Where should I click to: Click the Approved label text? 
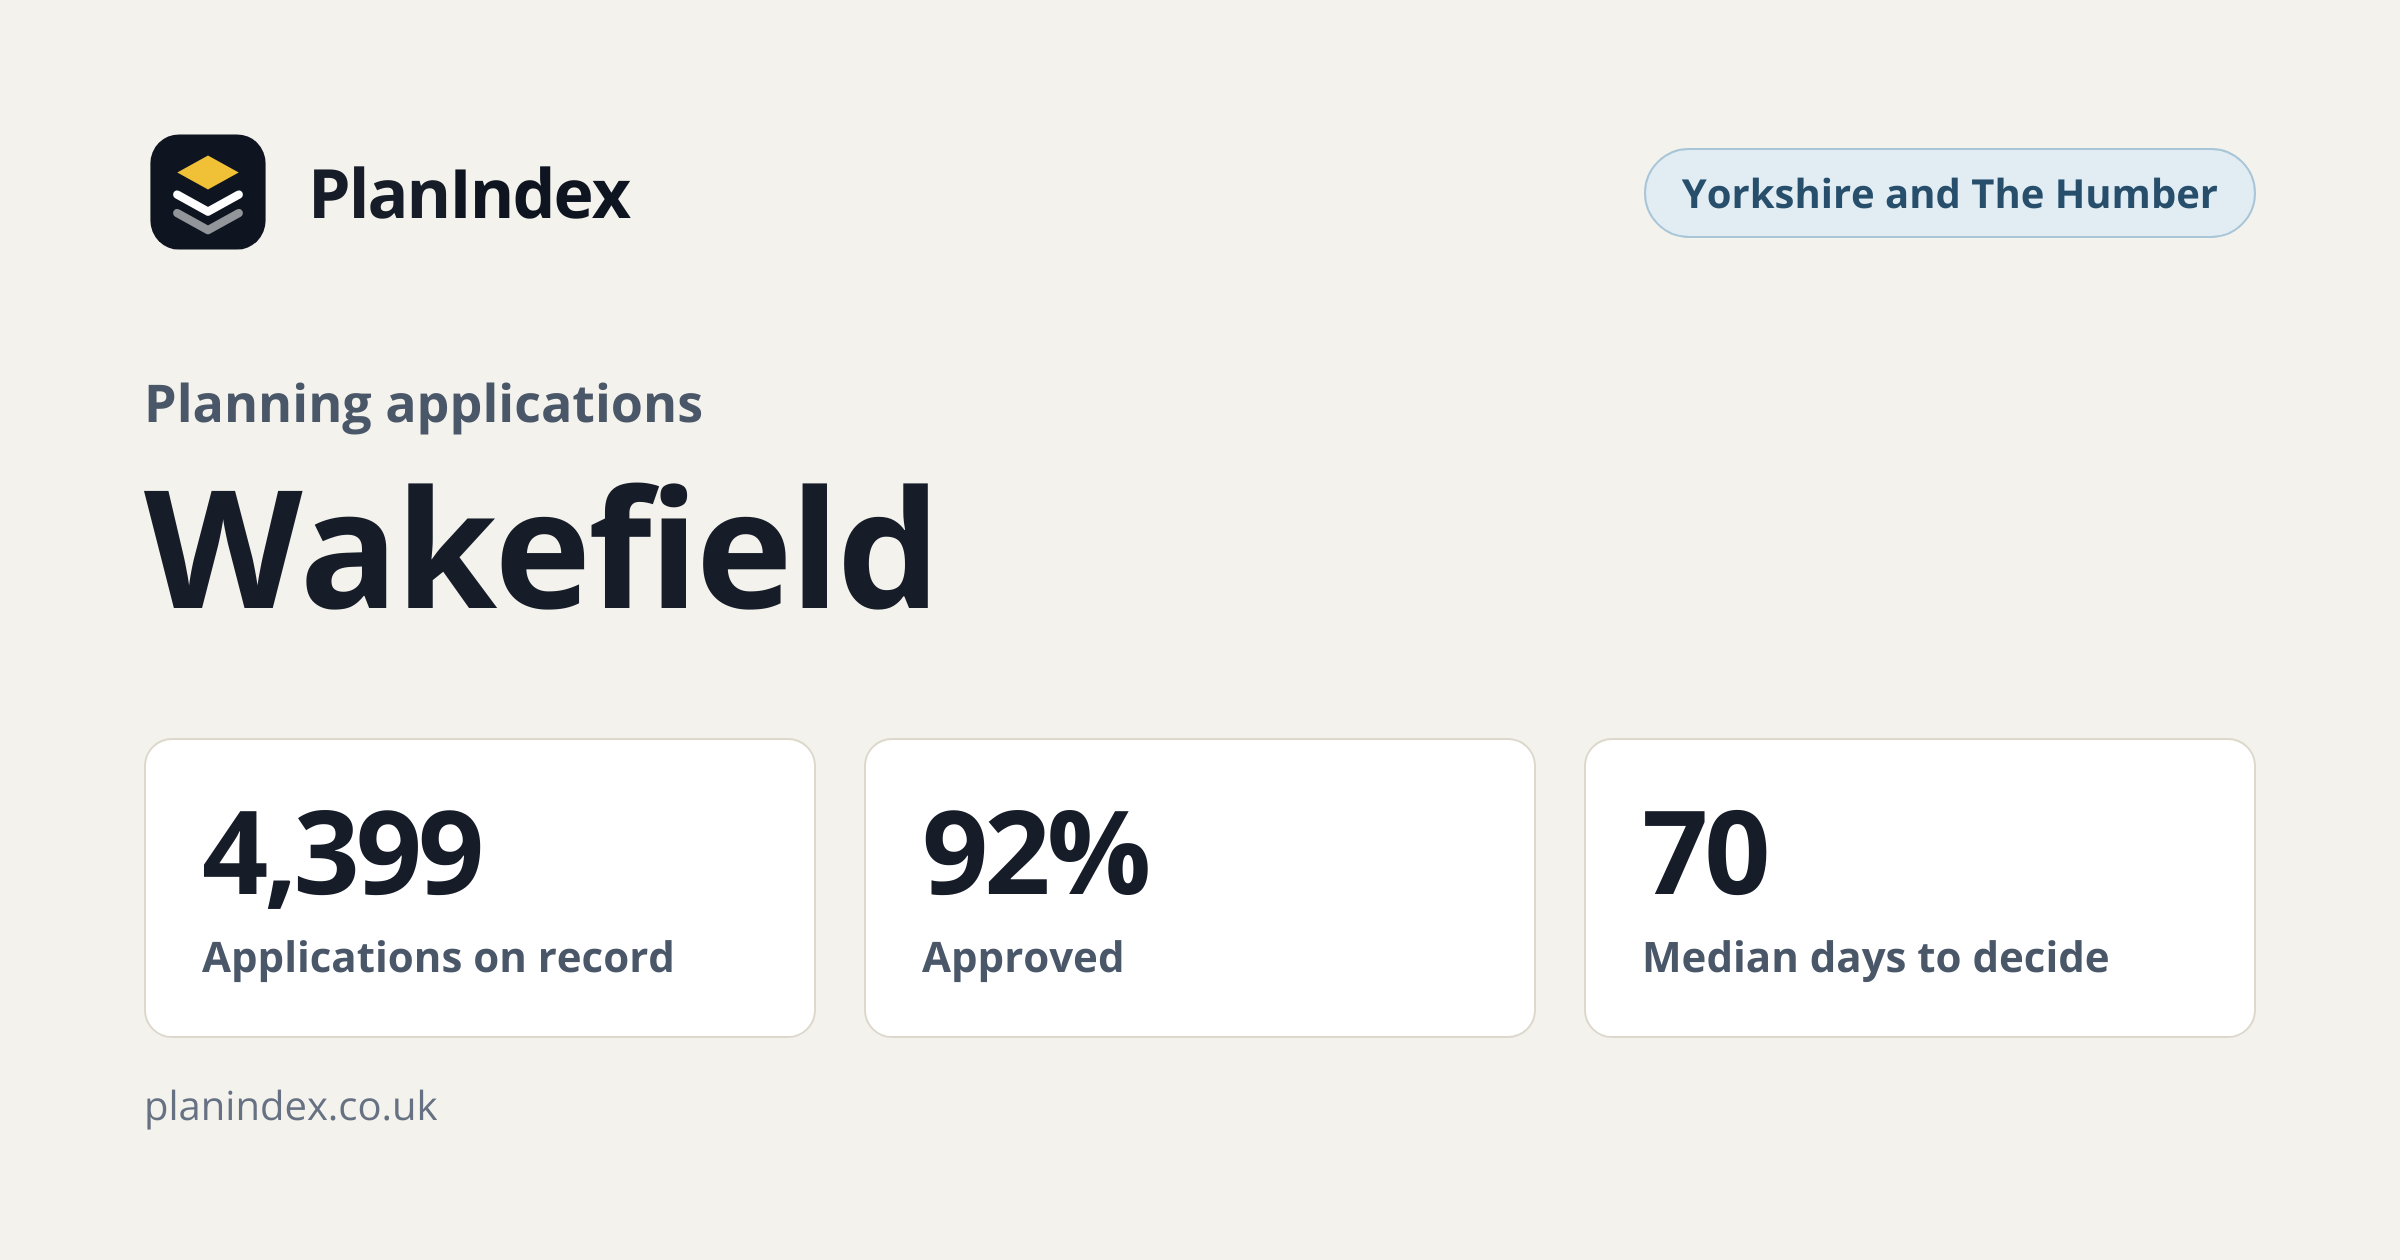tap(1023, 958)
